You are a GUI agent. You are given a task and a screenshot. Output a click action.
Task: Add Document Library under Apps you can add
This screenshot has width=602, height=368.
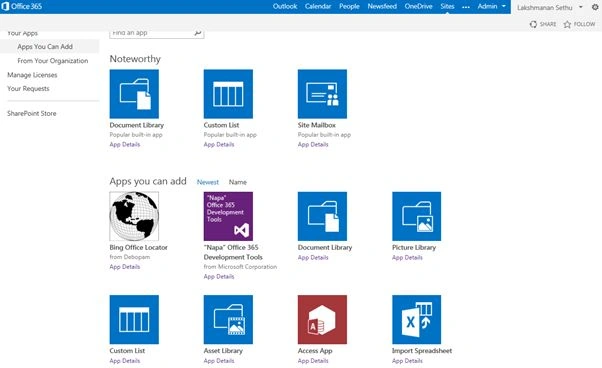pyautogui.click(x=322, y=216)
